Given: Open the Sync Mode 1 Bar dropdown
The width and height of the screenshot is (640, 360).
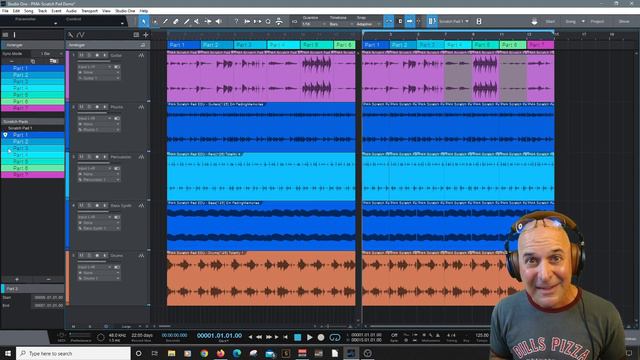Looking at the screenshot, I should (x=51, y=53).
